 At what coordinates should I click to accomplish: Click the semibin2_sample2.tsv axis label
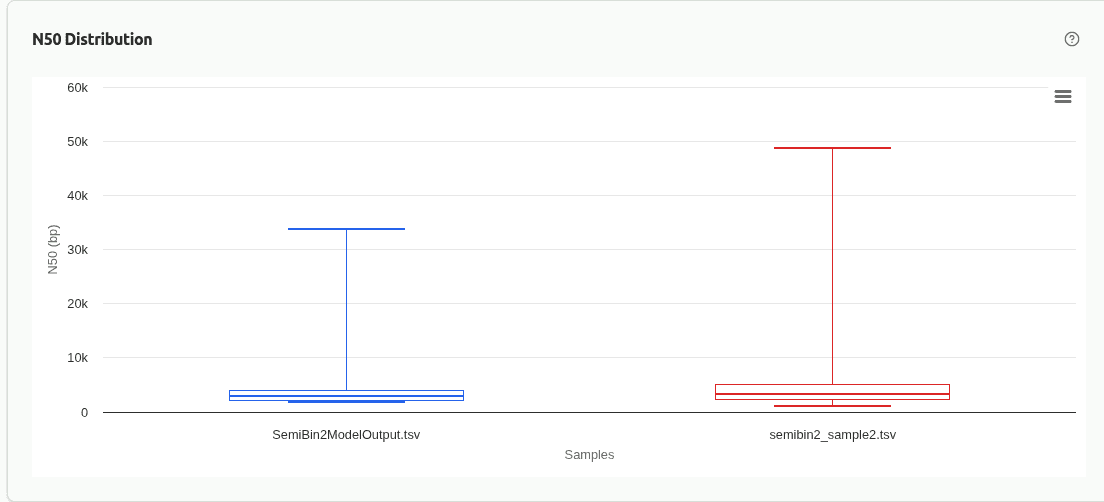point(832,435)
